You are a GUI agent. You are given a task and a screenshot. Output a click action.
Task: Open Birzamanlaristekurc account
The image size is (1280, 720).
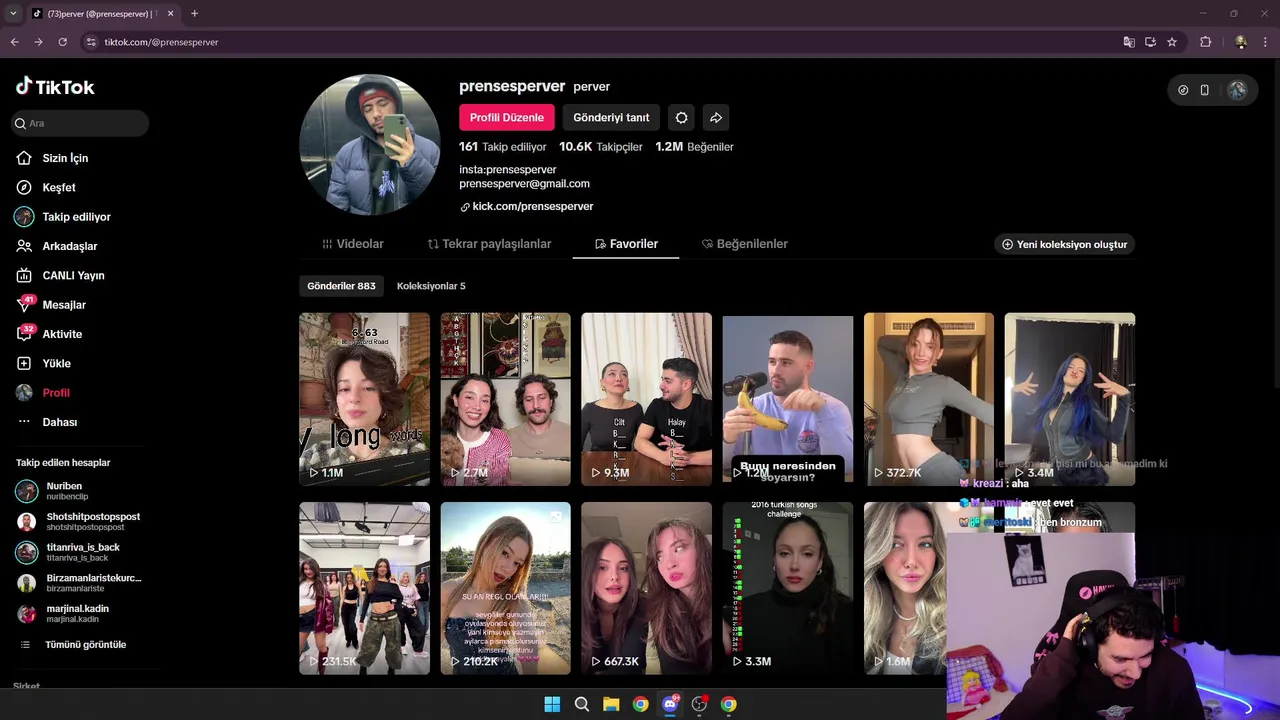point(80,583)
